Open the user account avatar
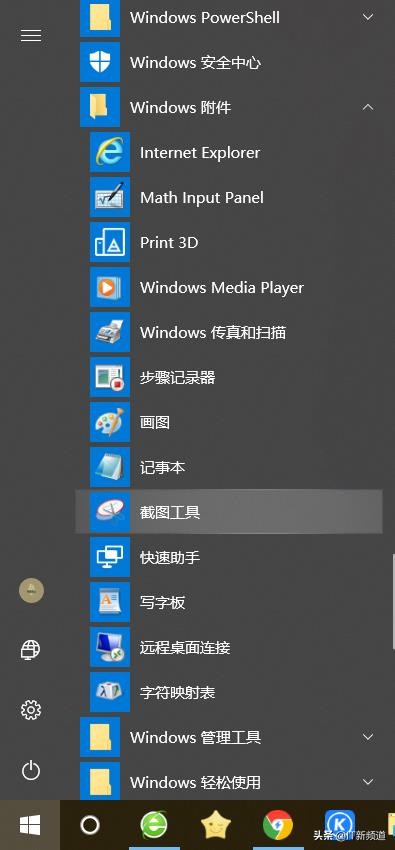This screenshot has width=395, height=850. click(31, 590)
